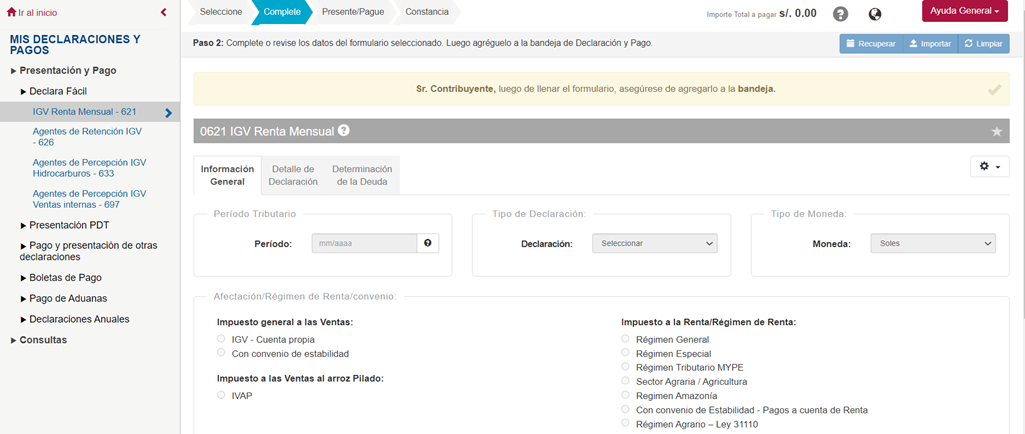Expand Consultas in the sidebar
Screen dimensions: 1025x434
[x=39, y=340]
